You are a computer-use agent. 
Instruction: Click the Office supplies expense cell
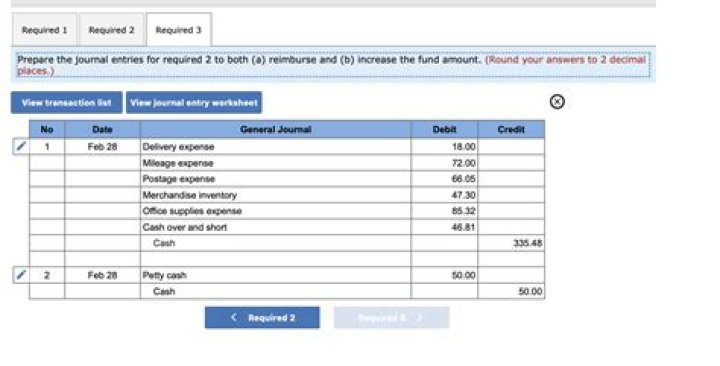tap(276, 211)
